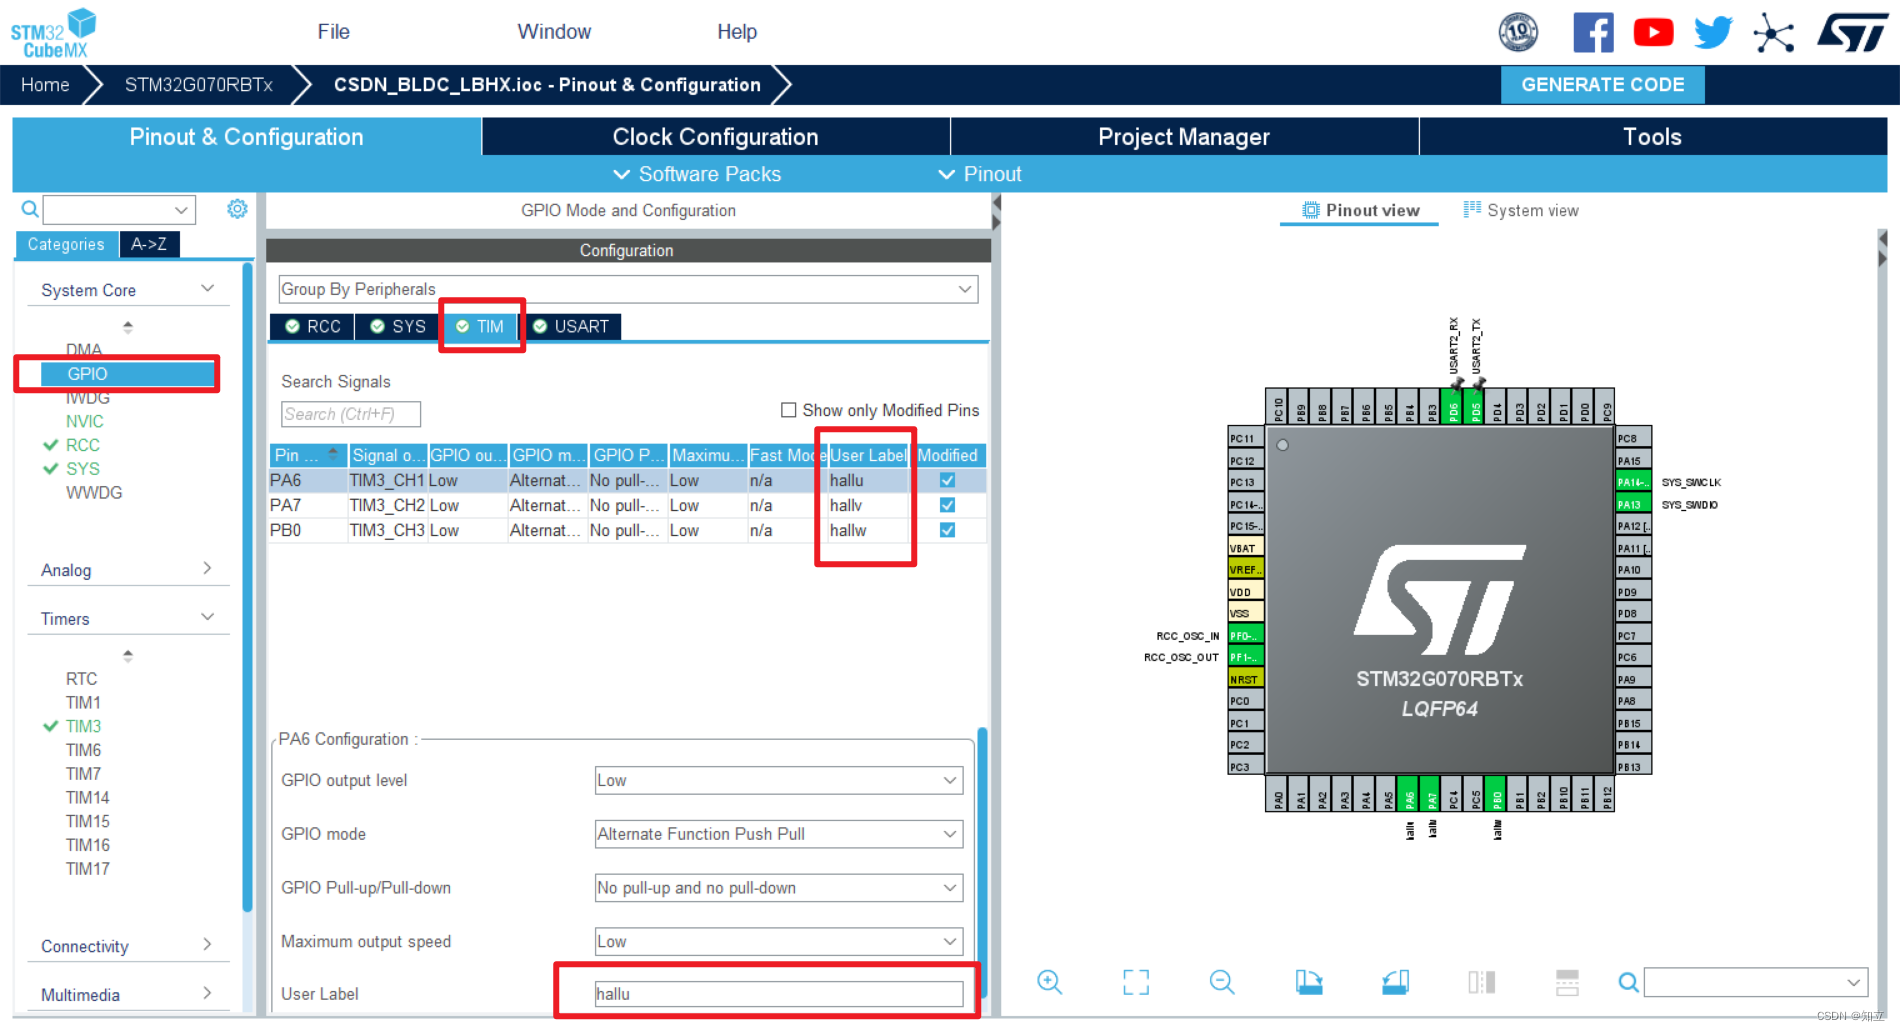Open the Pinout dropdown menu
The width and height of the screenshot is (1900, 1031).
pyautogui.click(x=979, y=174)
